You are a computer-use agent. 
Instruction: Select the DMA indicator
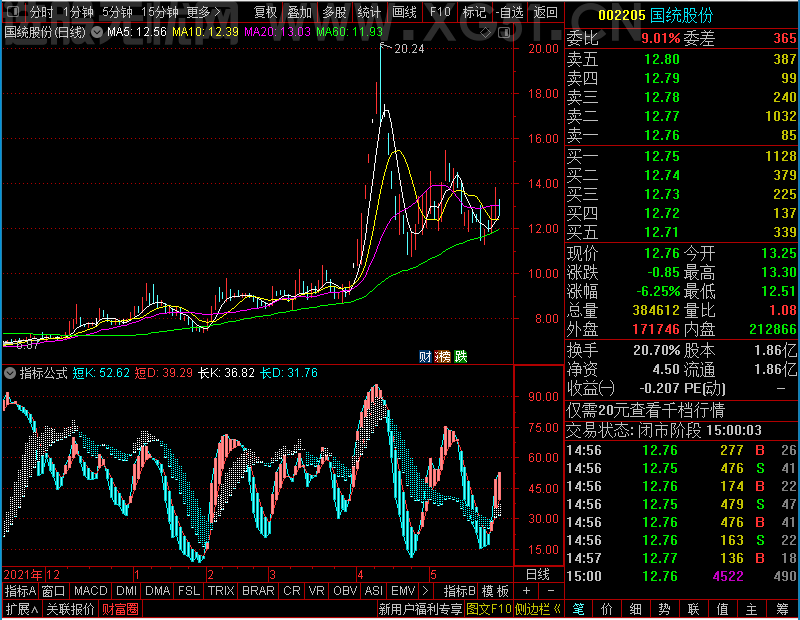[x=158, y=590]
